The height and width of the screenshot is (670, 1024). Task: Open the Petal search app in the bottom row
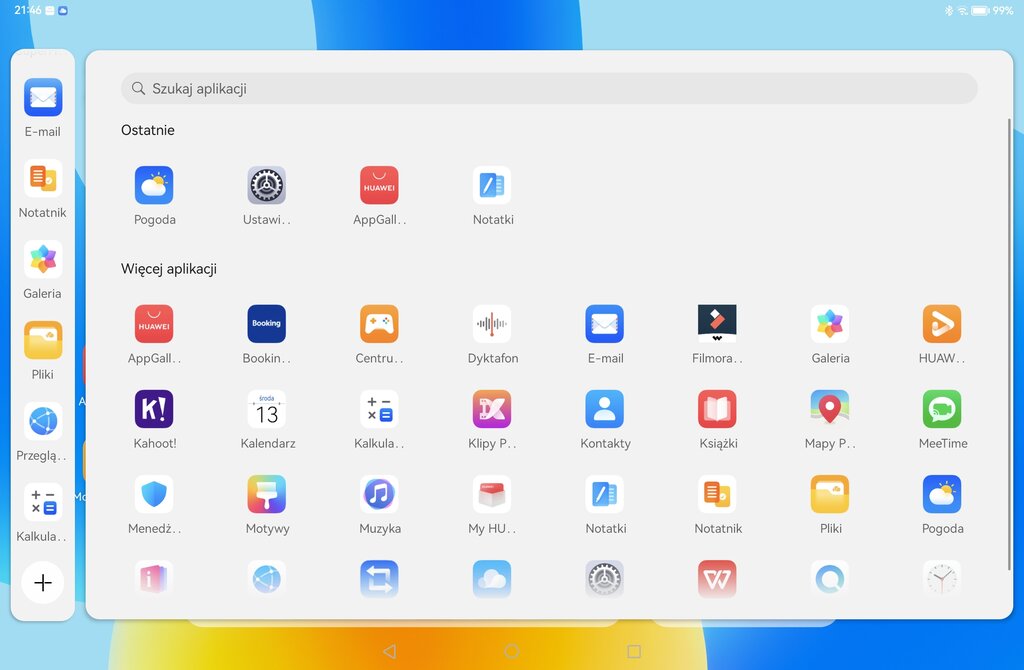pos(830,579)
